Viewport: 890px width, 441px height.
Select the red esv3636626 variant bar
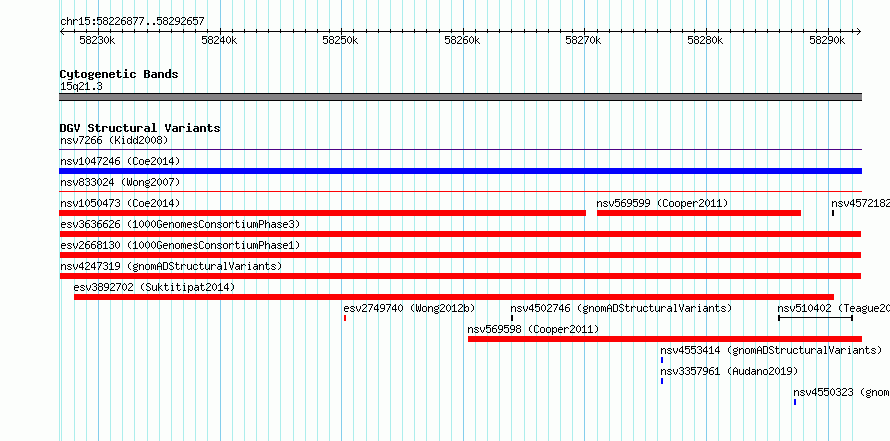(460, 234)
